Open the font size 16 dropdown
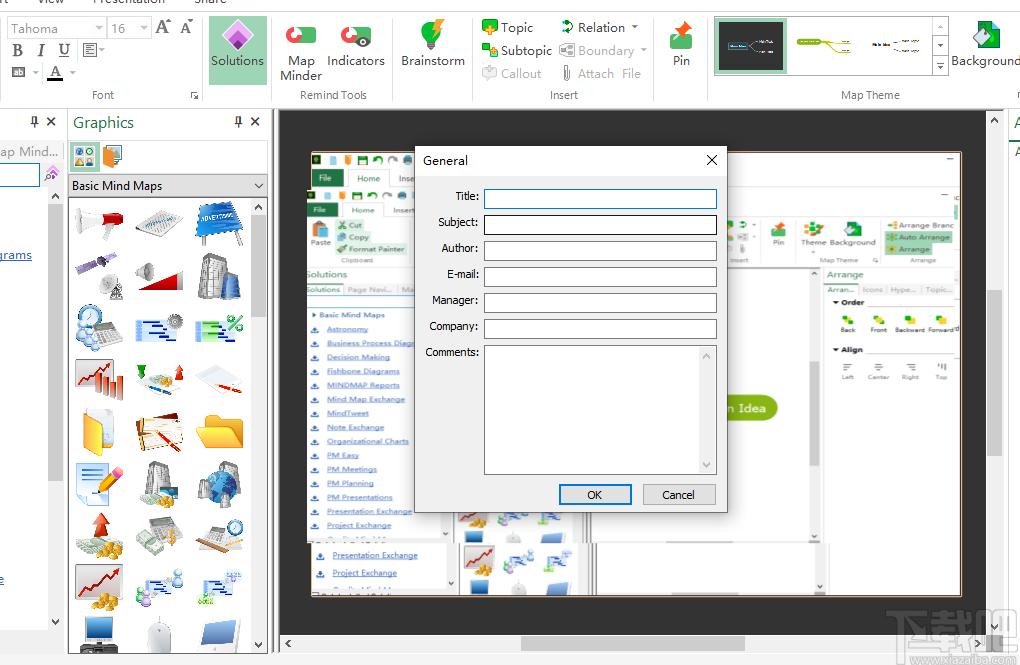This screenshot has height=665, width=1020. click(x=144, y=28)
